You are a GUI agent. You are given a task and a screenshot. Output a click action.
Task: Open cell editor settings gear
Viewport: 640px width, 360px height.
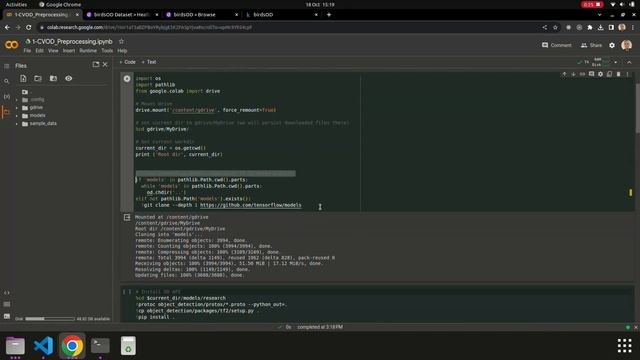coord(600,74)
